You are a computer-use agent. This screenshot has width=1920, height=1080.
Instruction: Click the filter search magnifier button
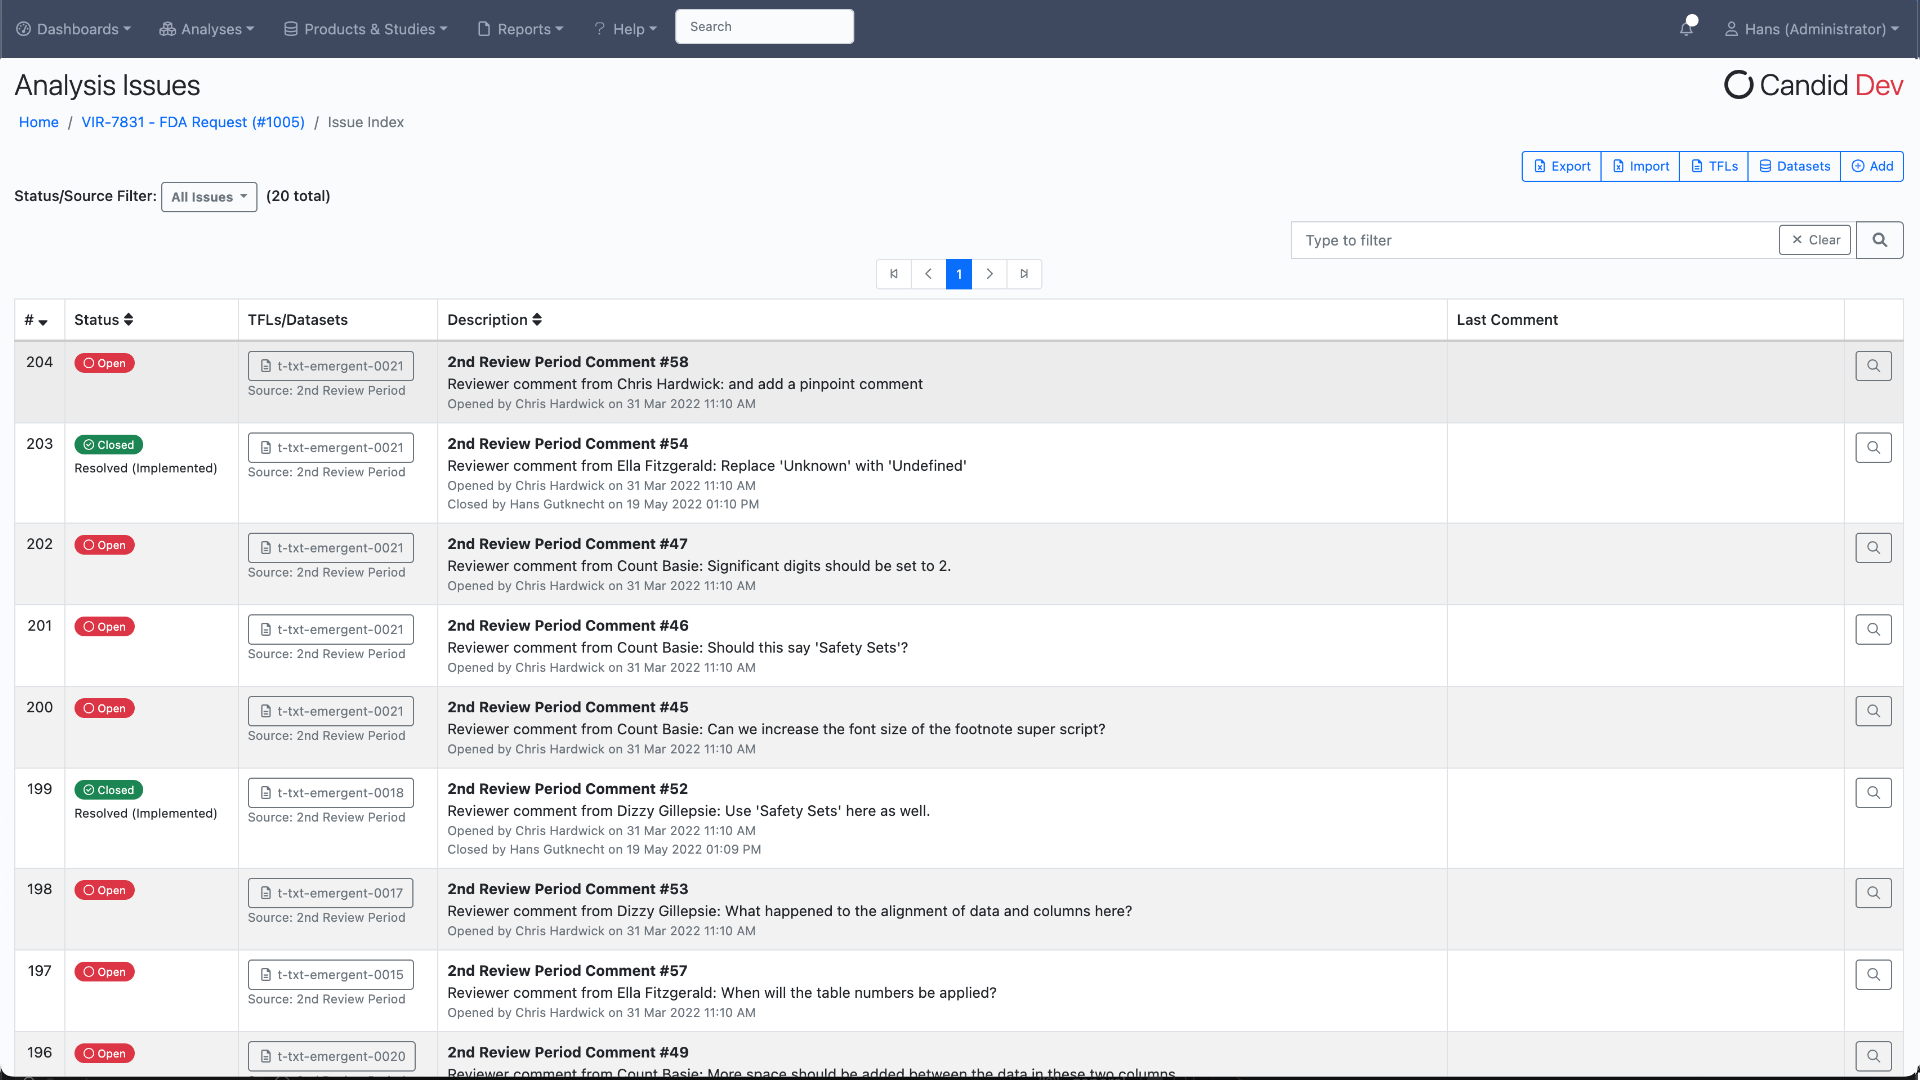(1879, 240)
